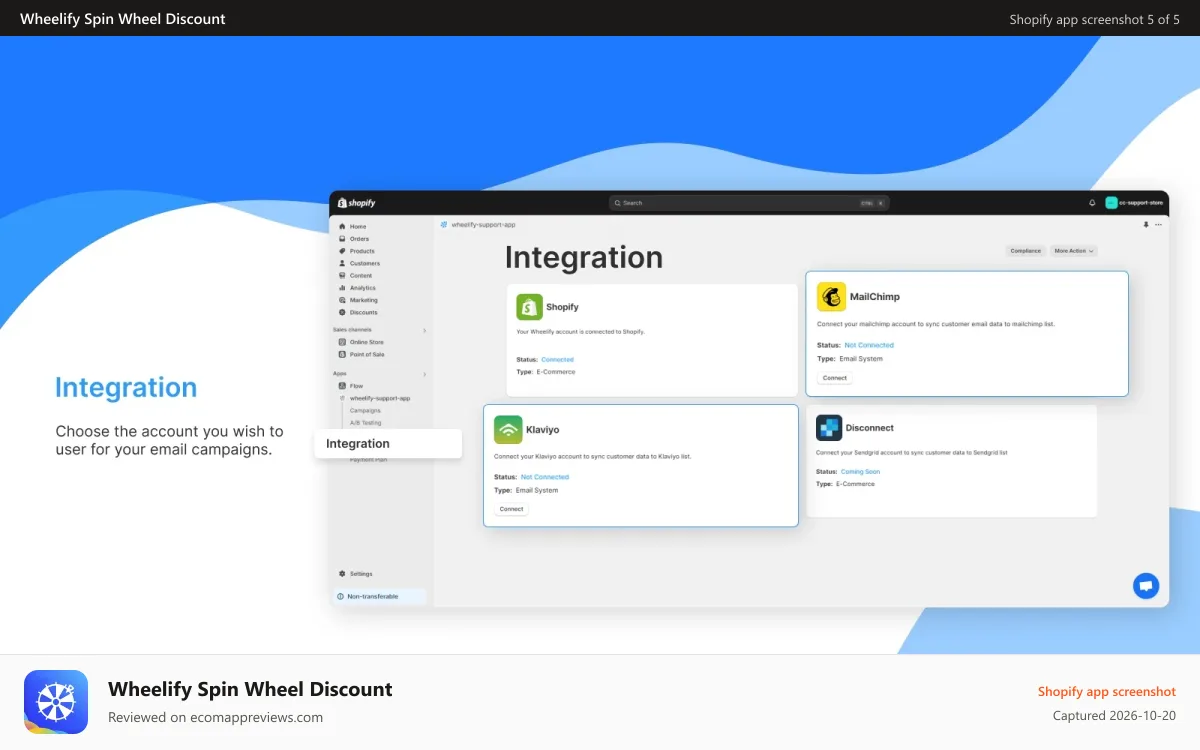Click the Klaviyo card title

[x=543, y=429]
